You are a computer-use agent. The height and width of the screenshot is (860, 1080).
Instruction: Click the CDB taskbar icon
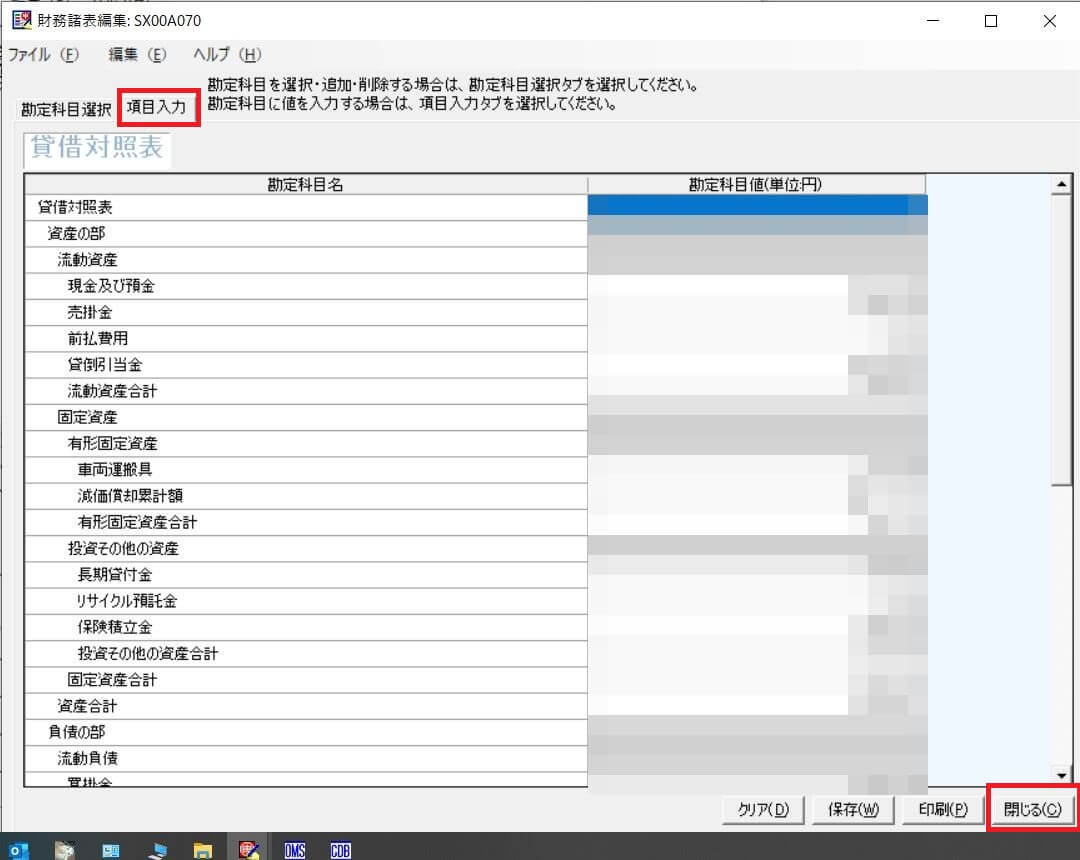[340, 850]
